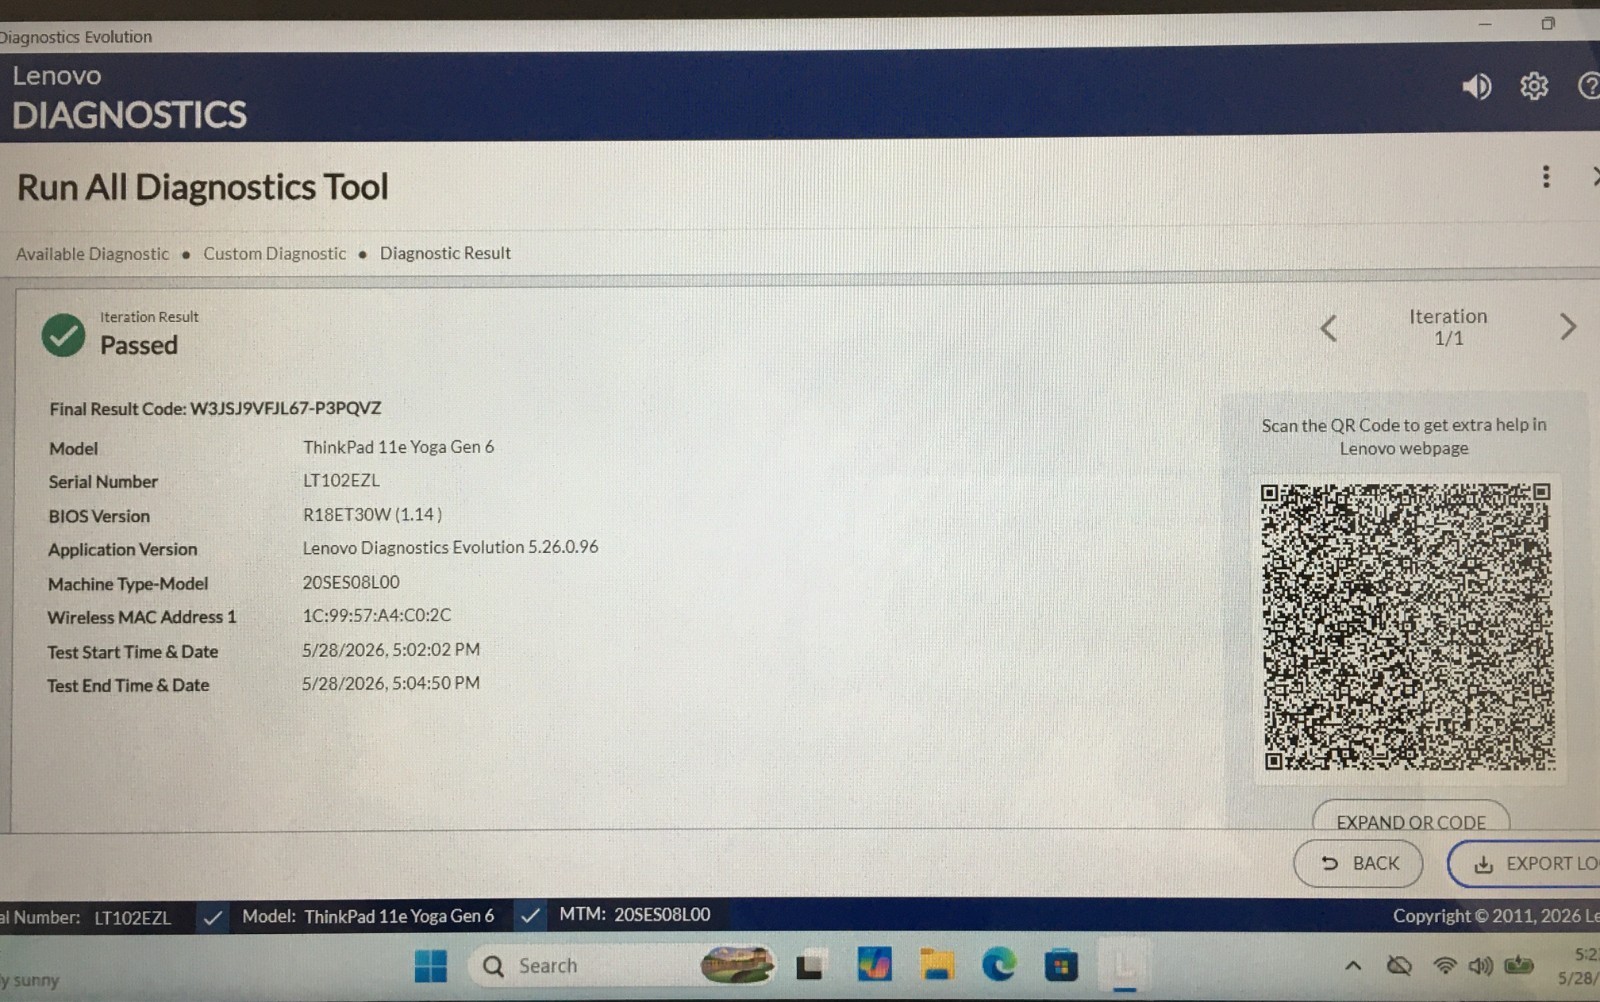
Task: Click the 'Test Start Time & Date' label
Action: coord(133,652)
